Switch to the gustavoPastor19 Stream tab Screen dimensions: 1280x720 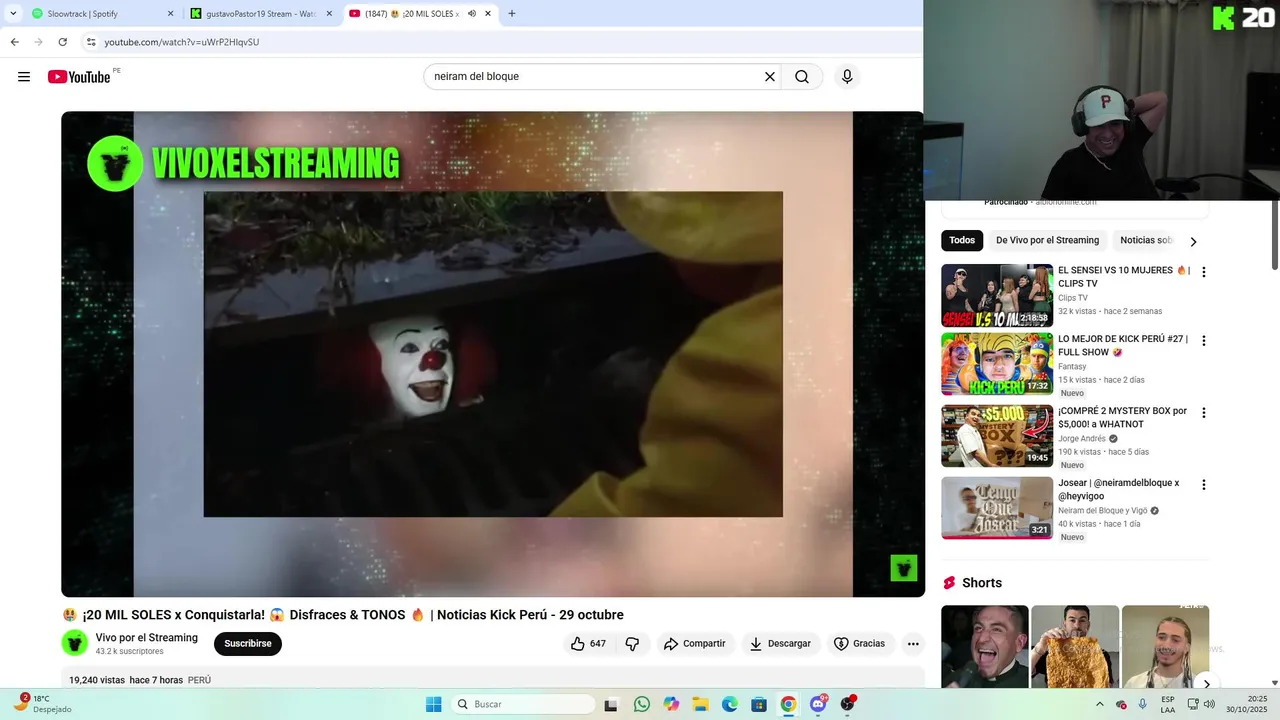262,14
